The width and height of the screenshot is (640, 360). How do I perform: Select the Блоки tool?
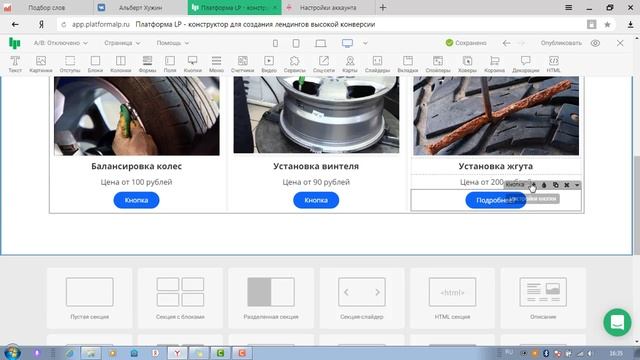pyautogui.click(x=95, y=64)
